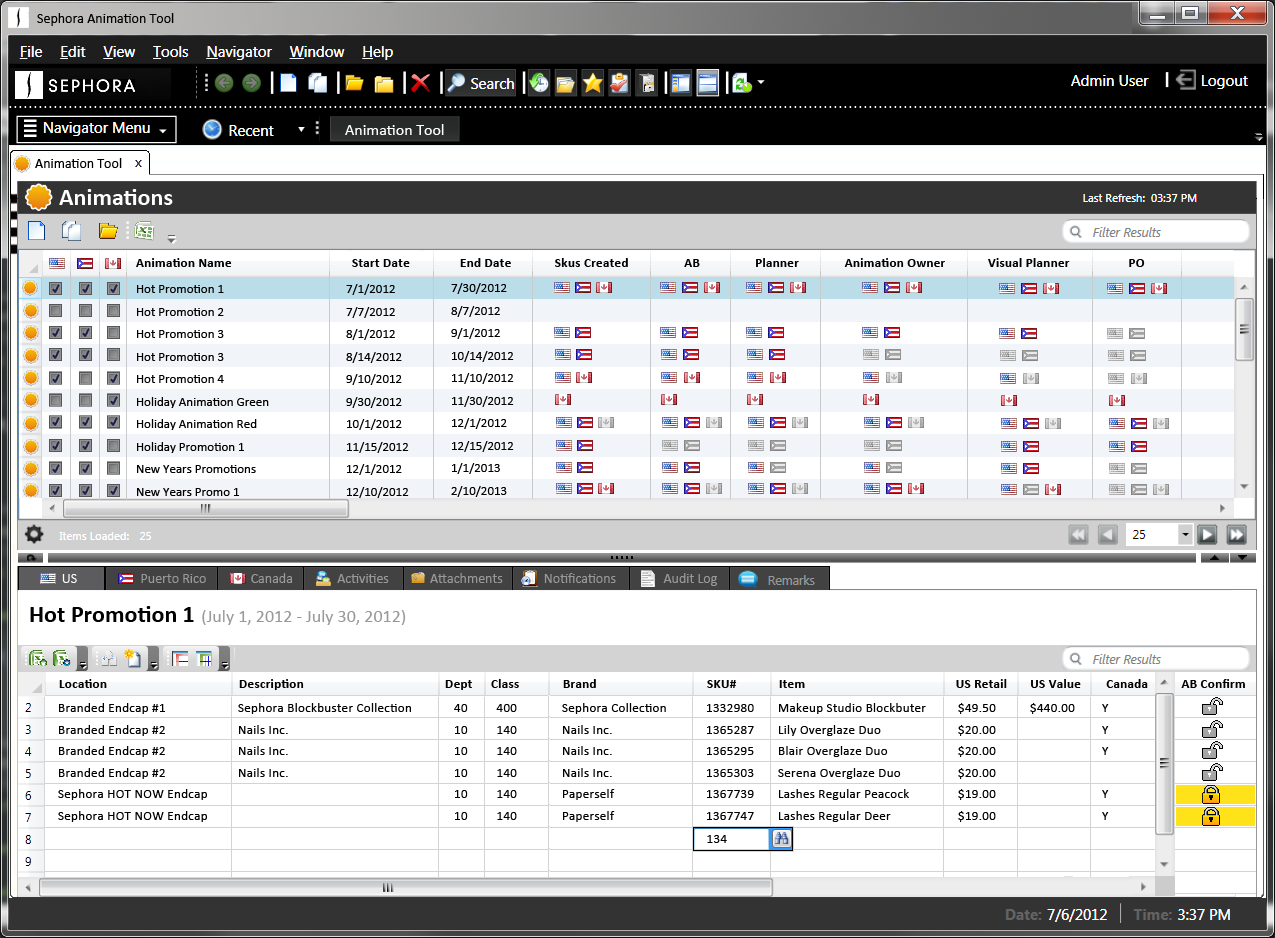The image size is (1275, 938).
Task: Click the checklist tasks icon beside the star
Action: (620, 83)
